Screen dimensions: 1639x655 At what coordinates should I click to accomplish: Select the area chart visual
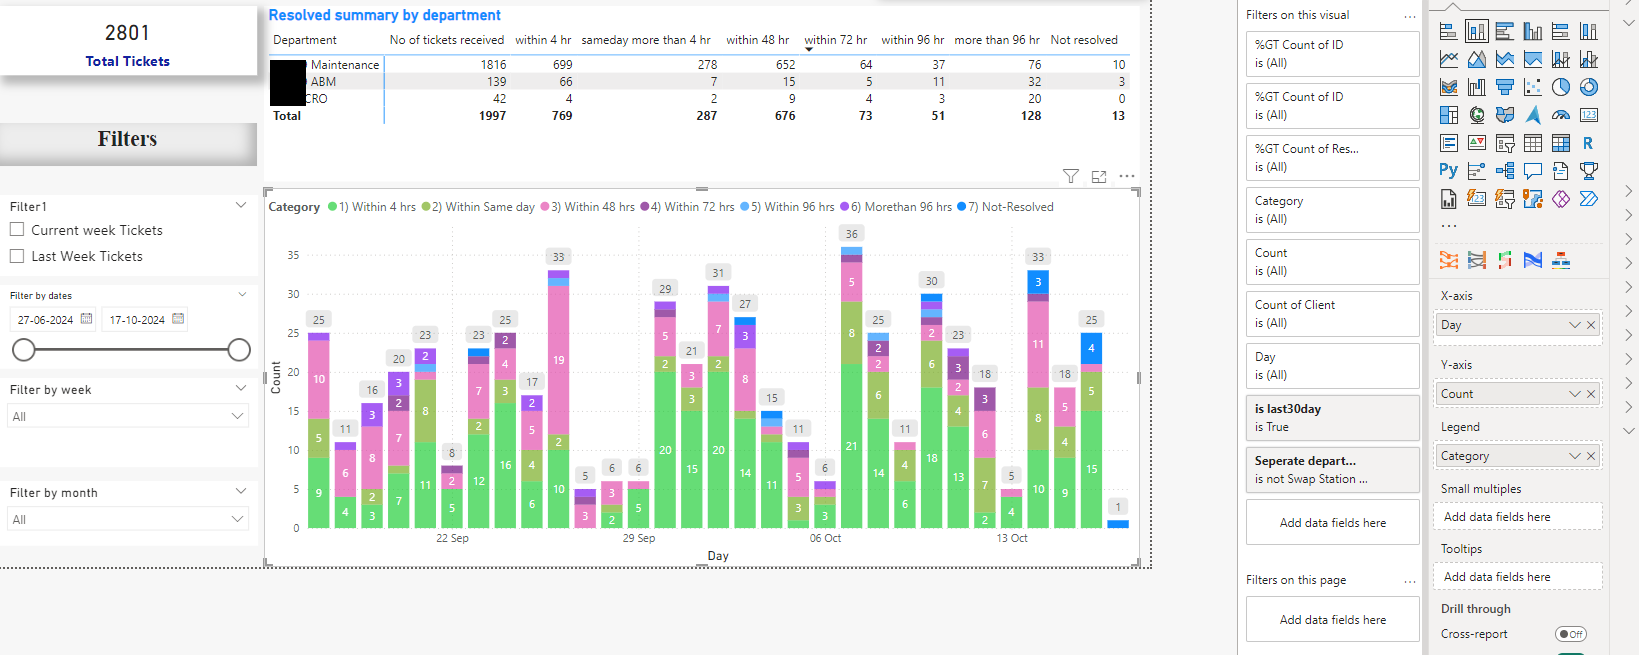pos(1477,59)
